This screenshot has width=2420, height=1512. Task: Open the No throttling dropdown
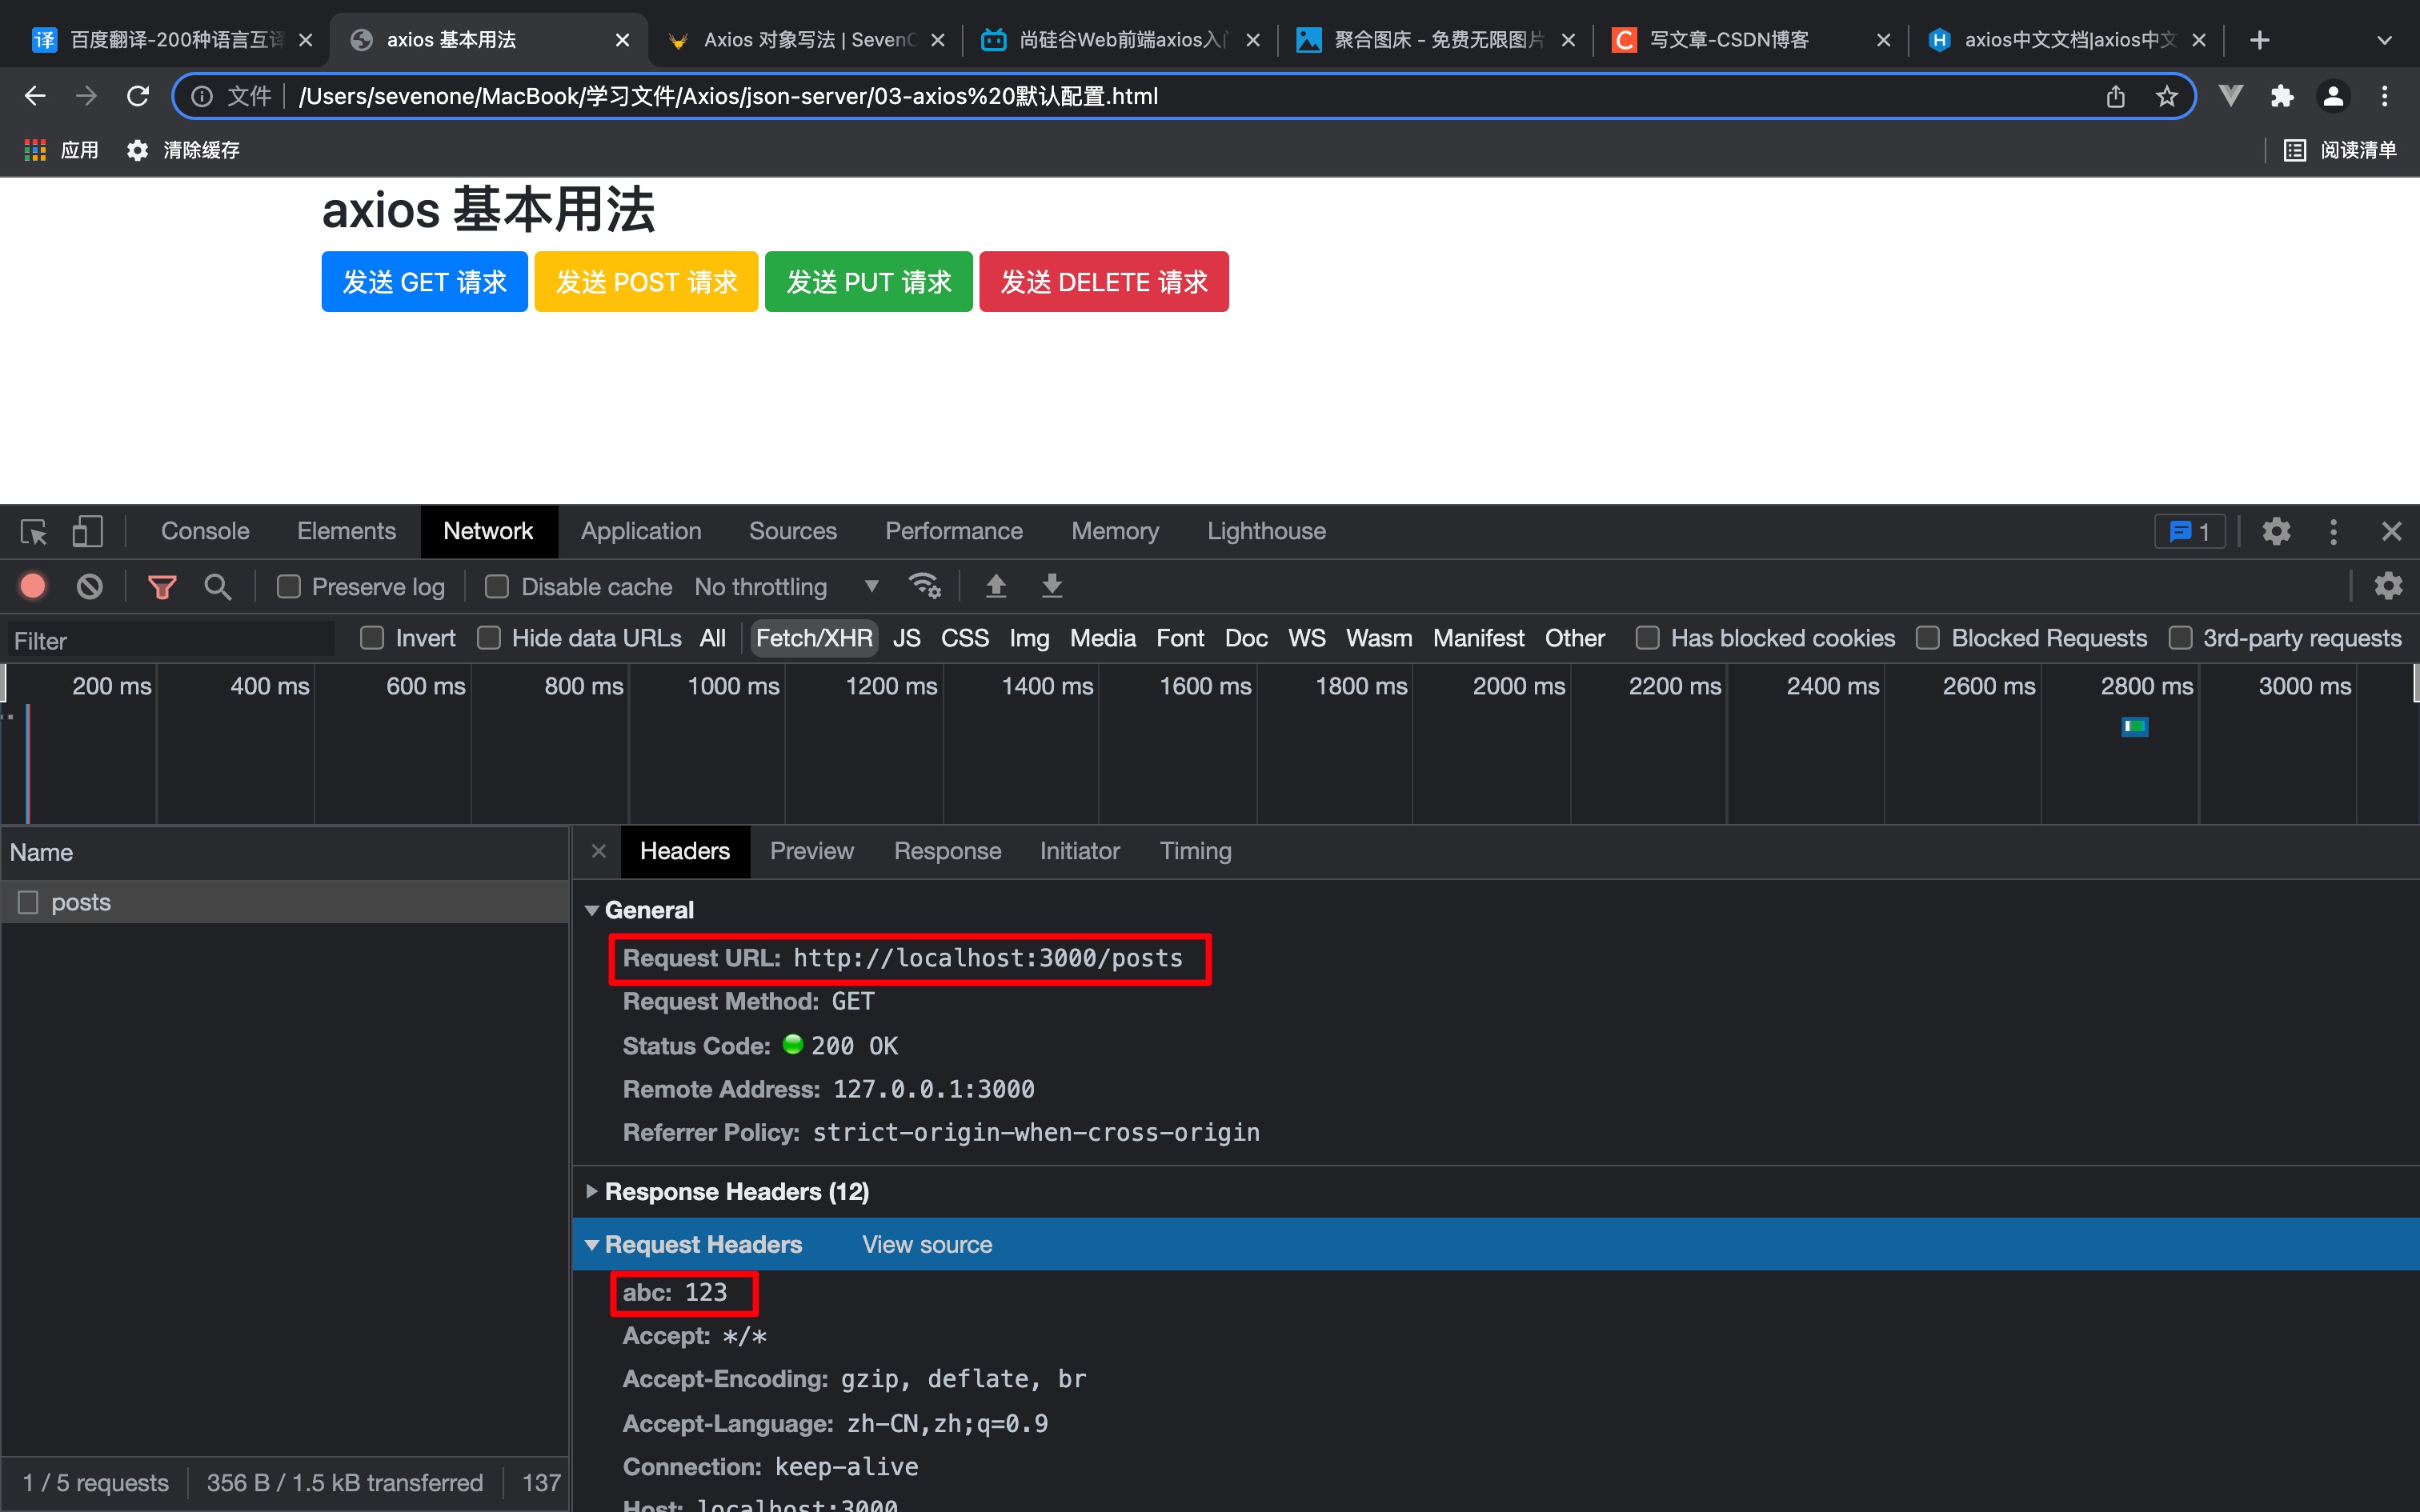click(x=787, y=587)
